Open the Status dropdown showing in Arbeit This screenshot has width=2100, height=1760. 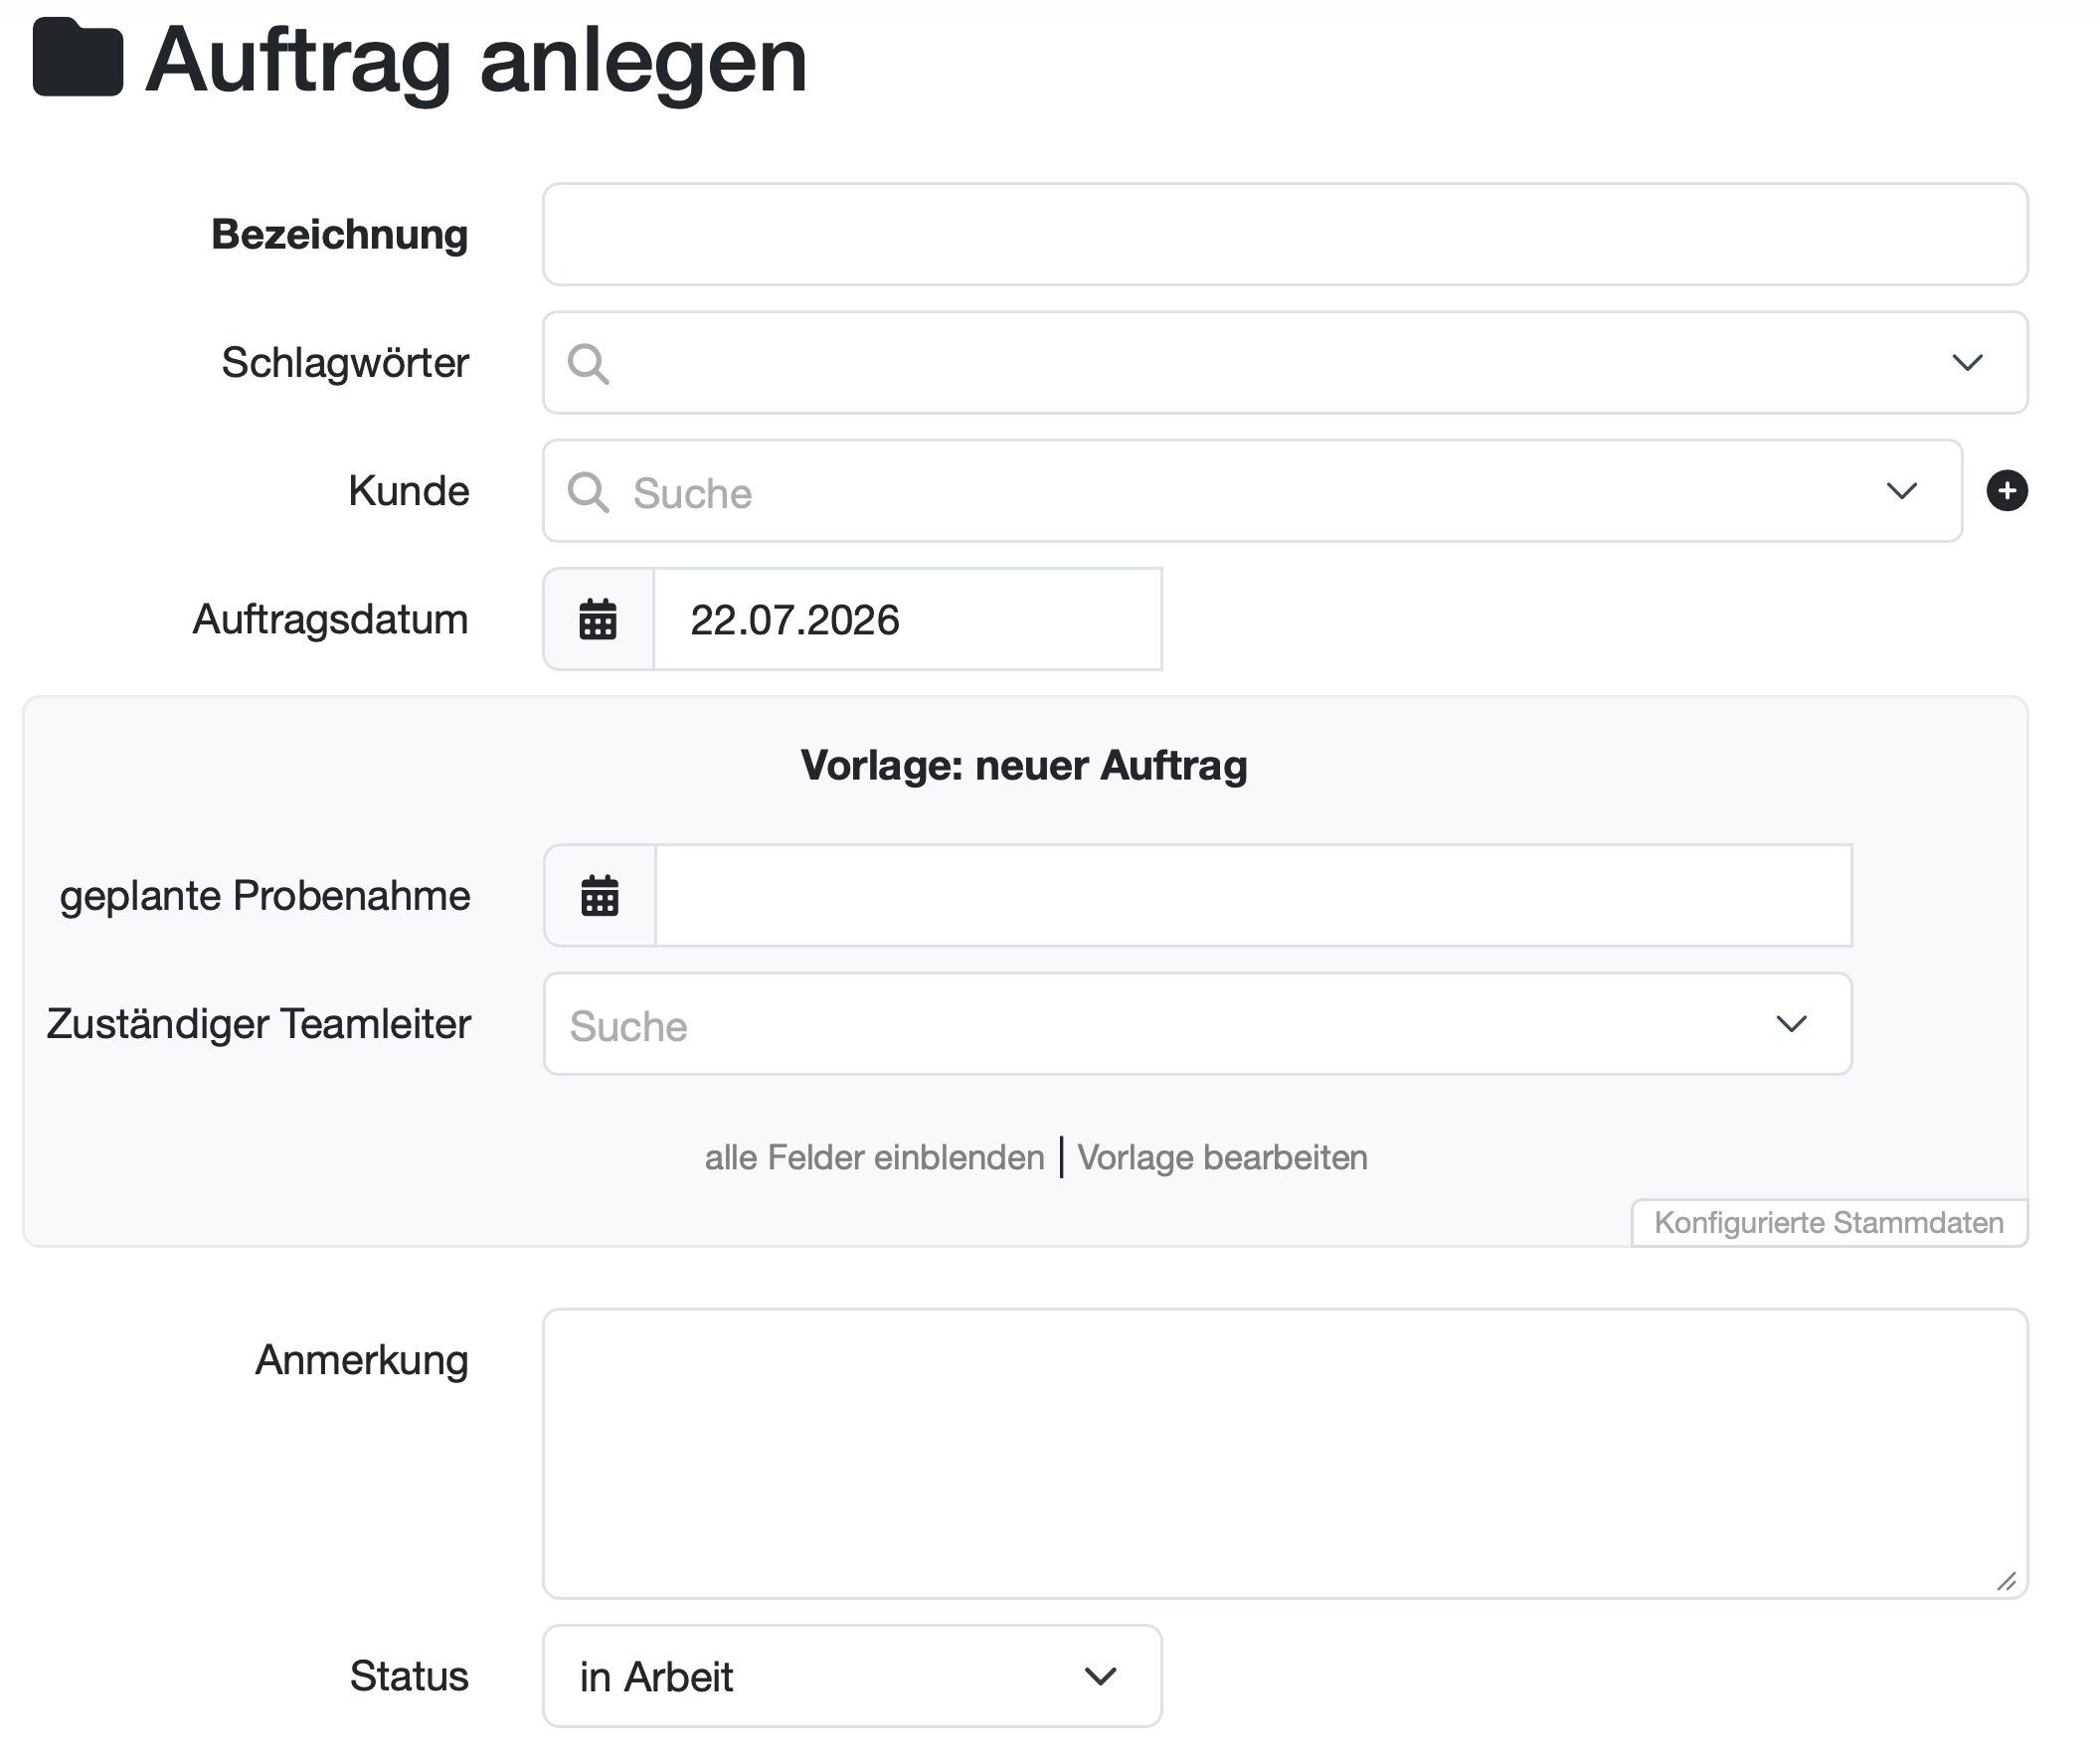852,1677
